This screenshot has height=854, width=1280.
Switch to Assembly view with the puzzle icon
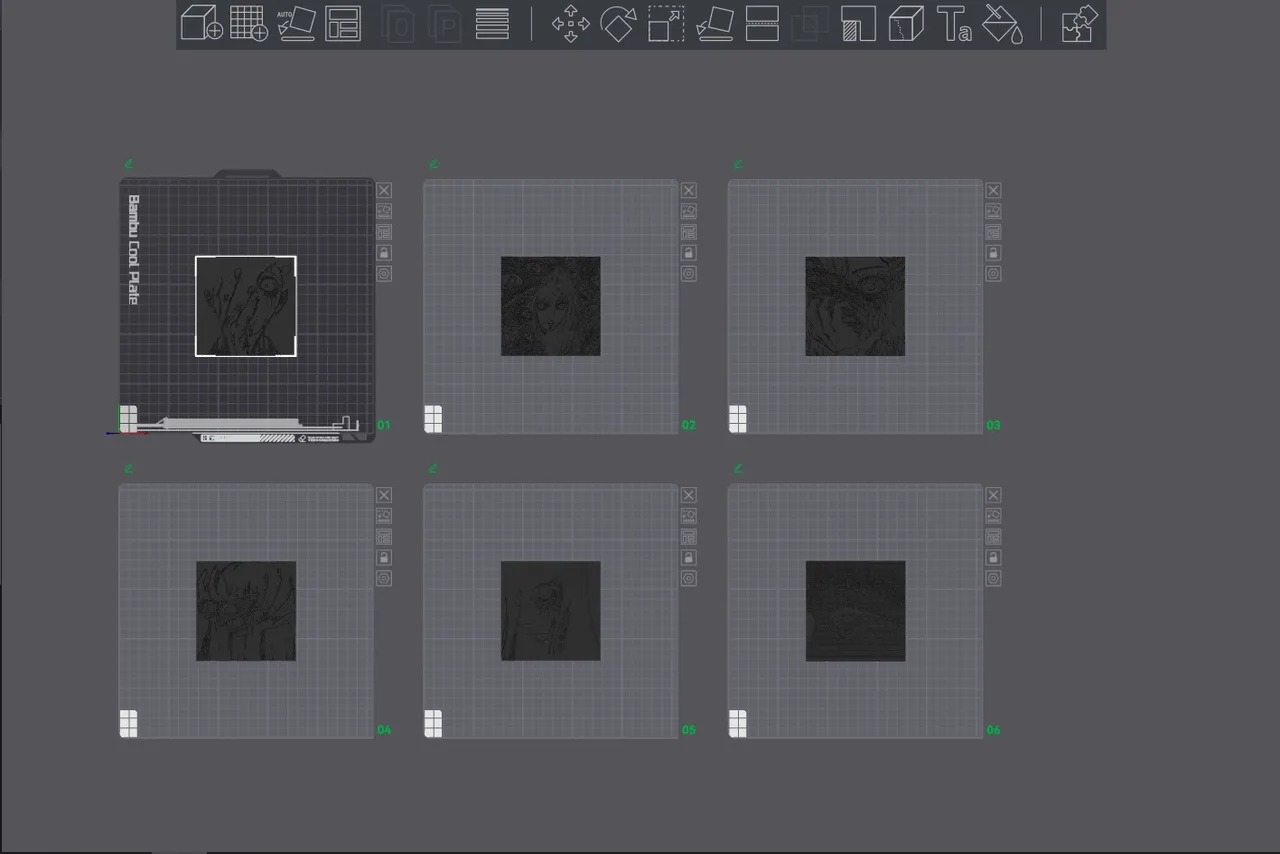tap(1077, 25)
